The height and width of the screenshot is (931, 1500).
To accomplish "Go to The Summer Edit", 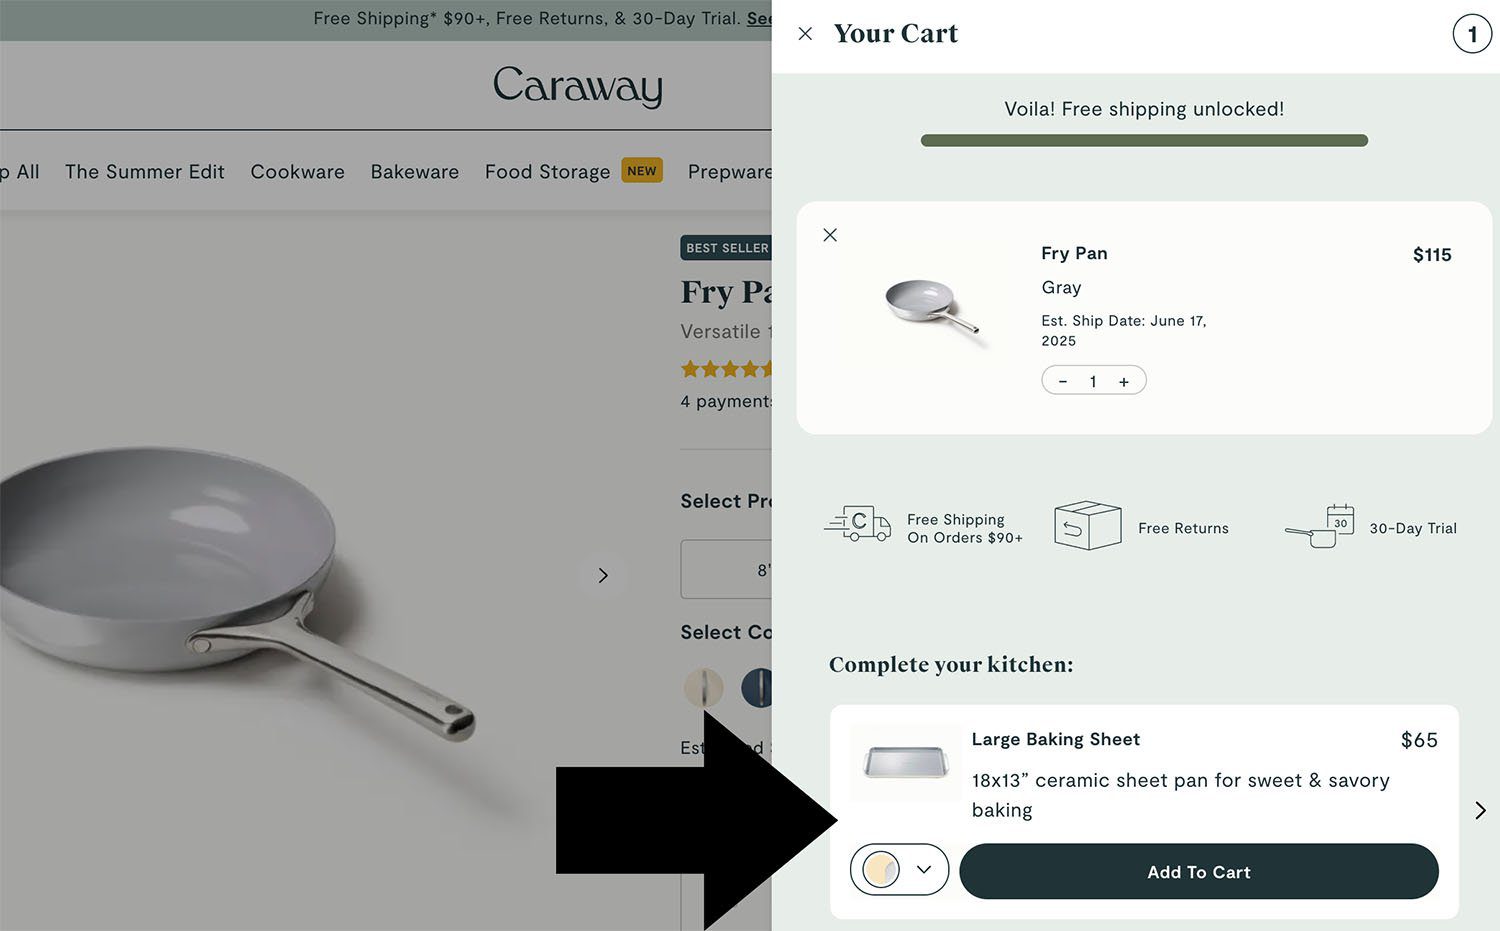I will [x=145, y=172].
